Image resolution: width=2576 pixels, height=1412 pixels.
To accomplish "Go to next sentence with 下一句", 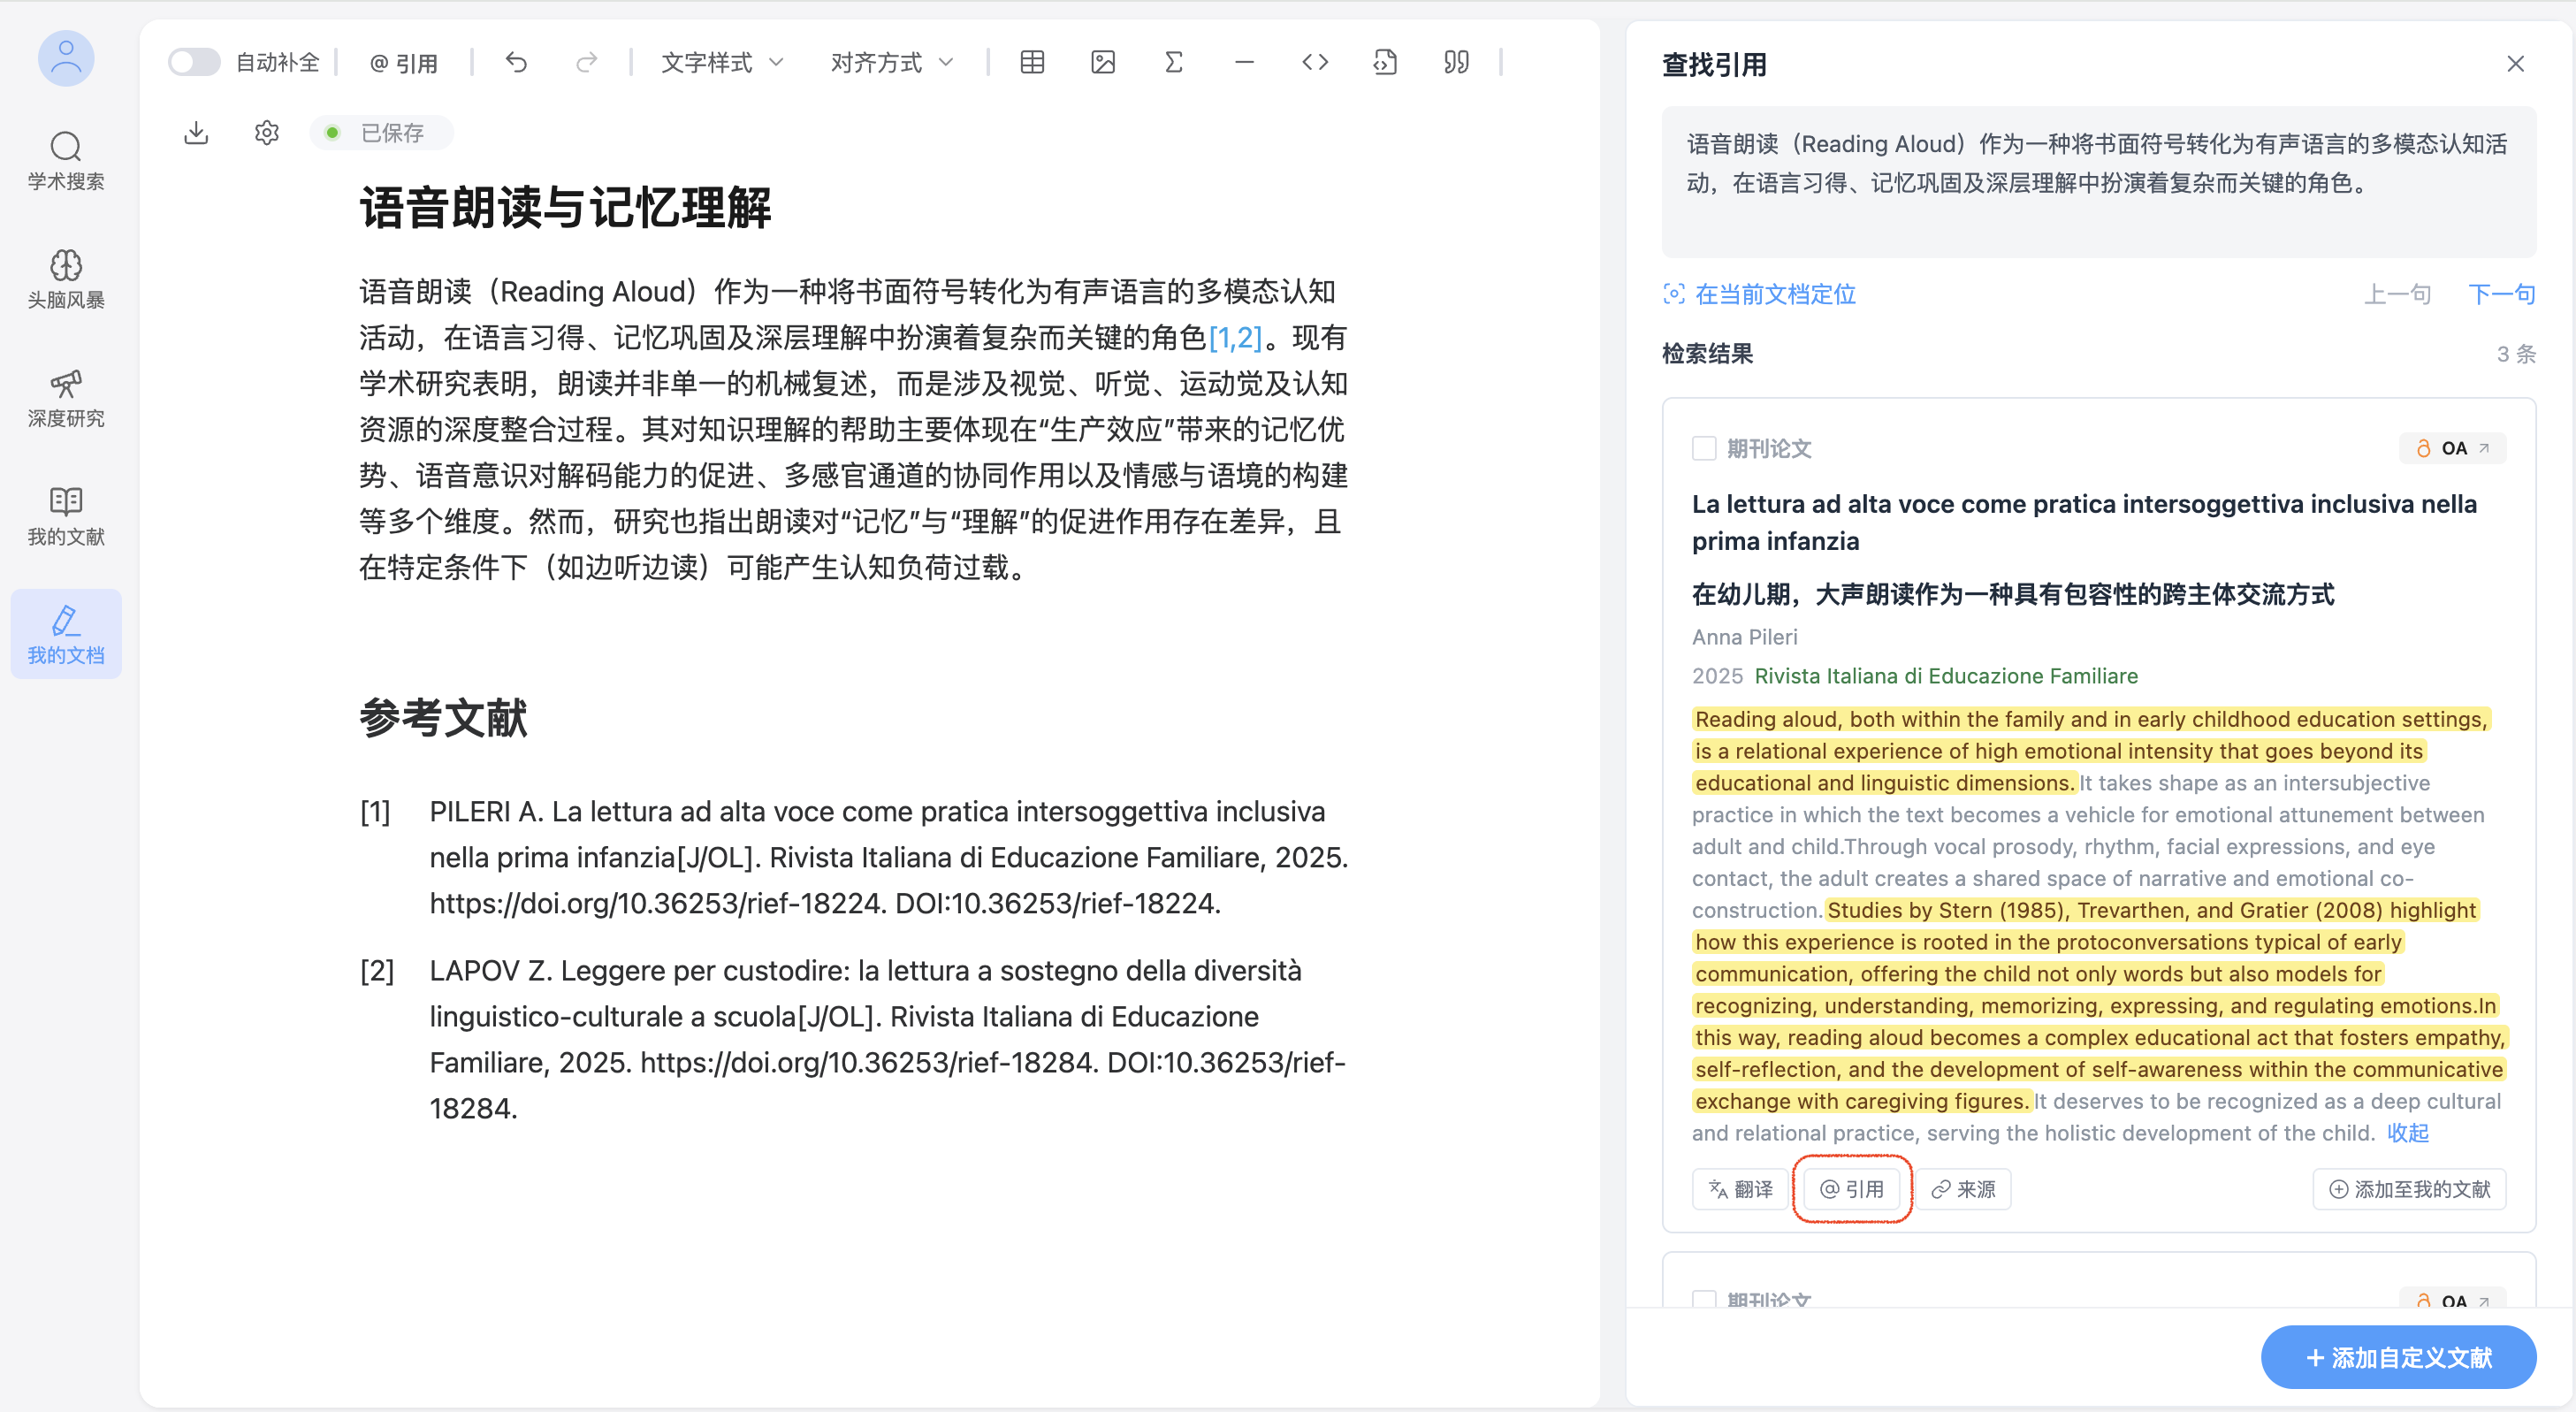I will 2501,294.
